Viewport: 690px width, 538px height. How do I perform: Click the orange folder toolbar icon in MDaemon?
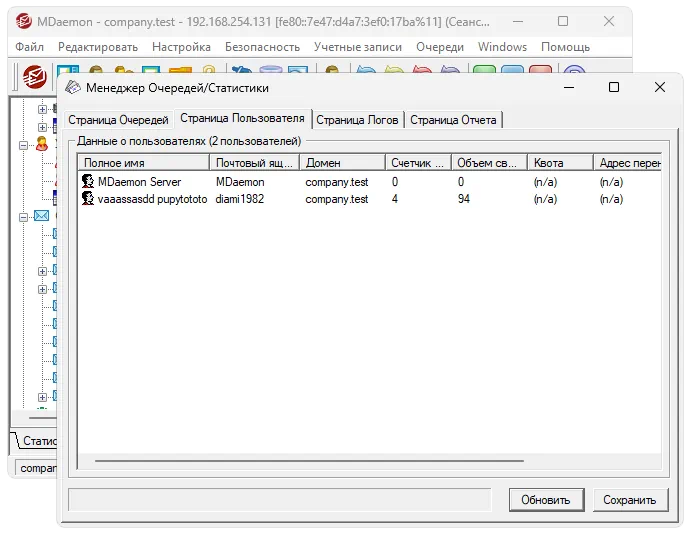click(180, 71)
